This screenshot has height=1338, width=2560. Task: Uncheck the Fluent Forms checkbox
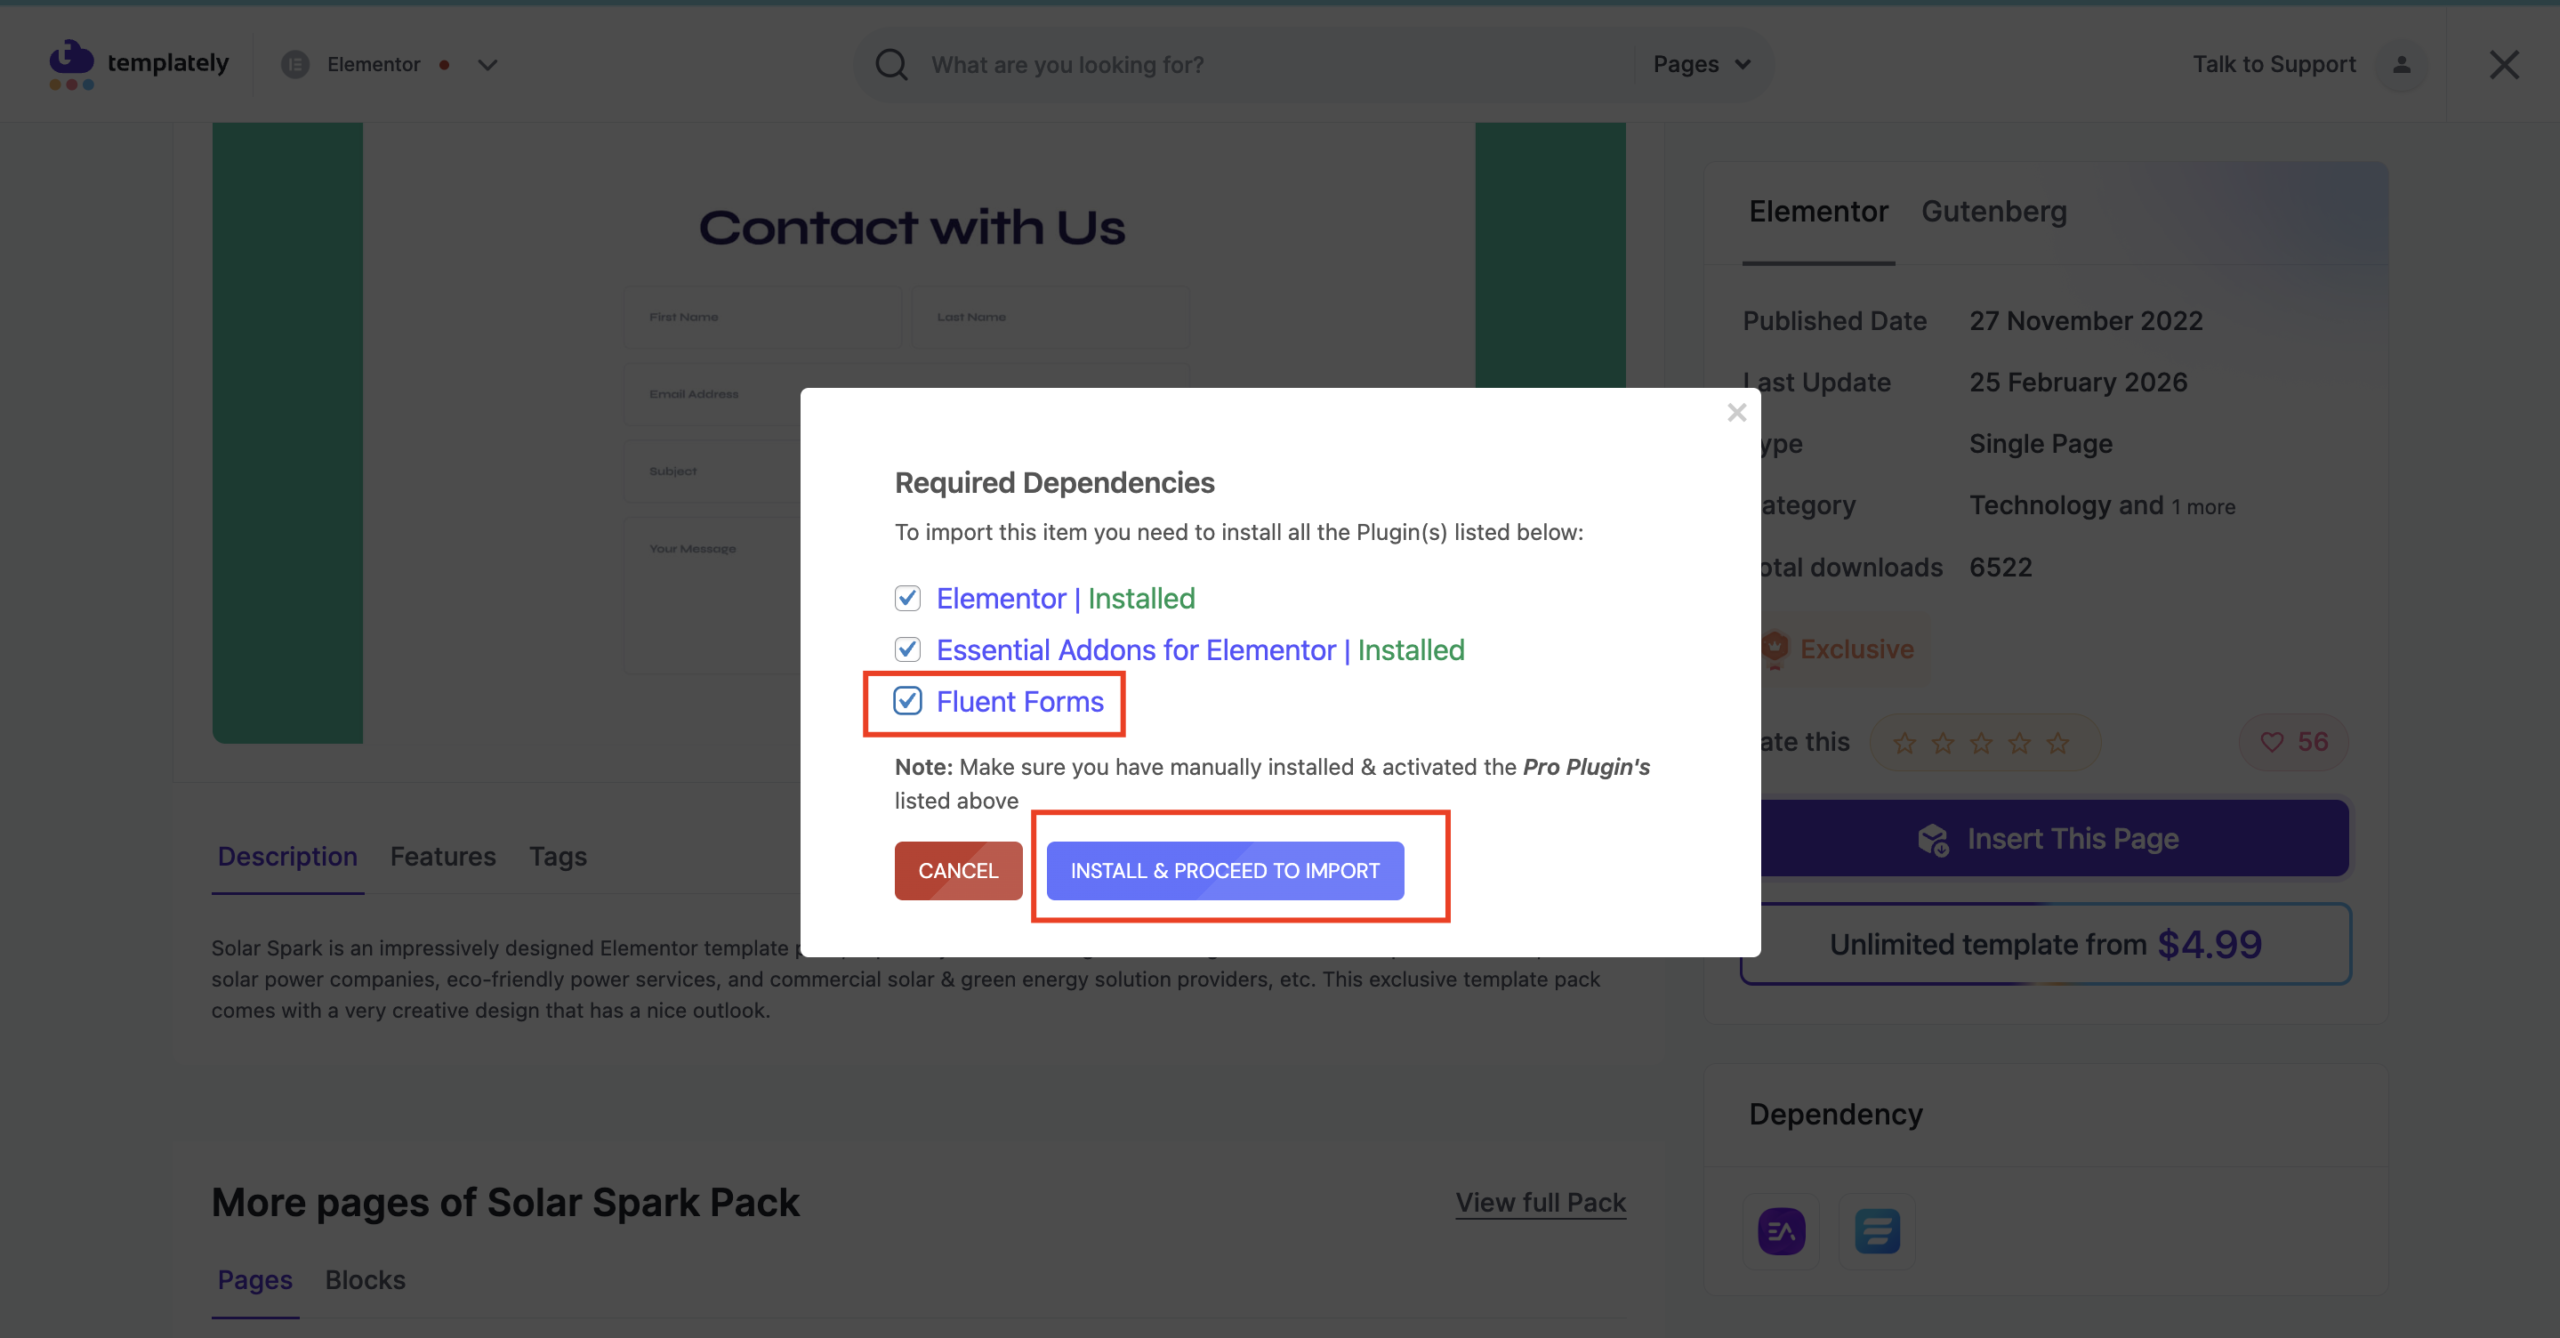click(x=908, y=701)
